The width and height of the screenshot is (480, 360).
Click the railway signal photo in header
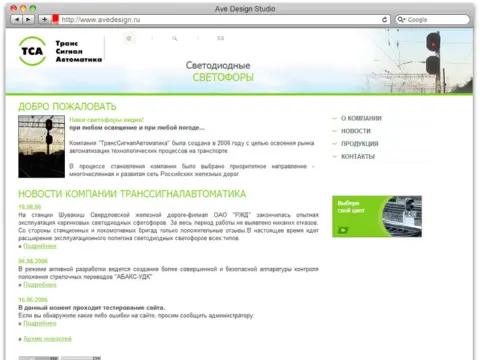point(420,61)
